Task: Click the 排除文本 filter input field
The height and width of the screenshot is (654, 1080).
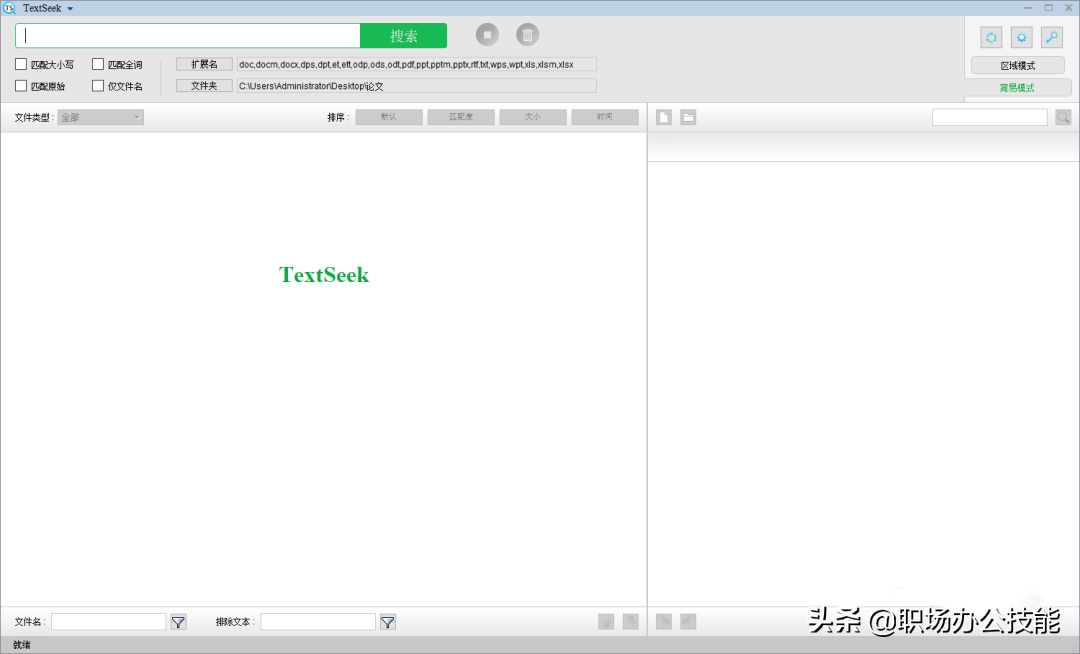Action: [318, 622]
